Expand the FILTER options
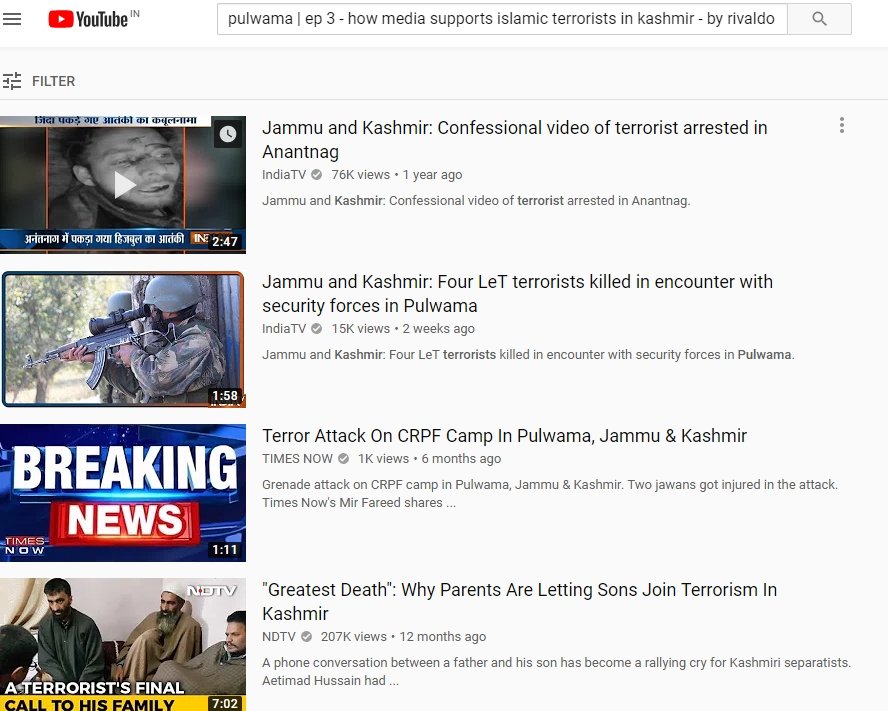Screen dimensions: 888x711 [53, 81]
